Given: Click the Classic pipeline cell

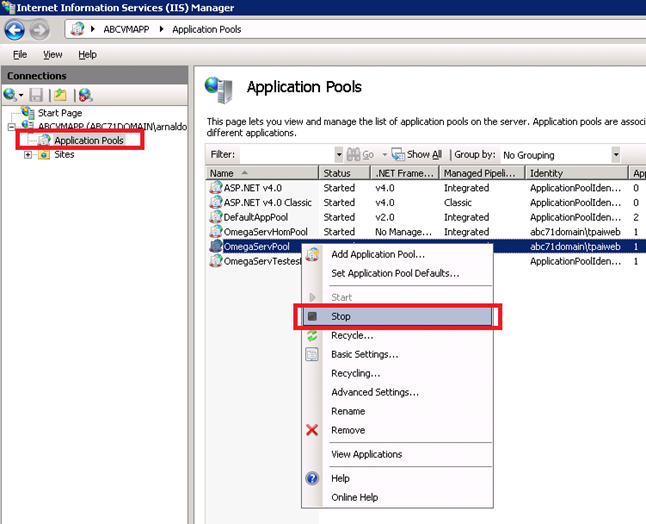Looking at the screenshot, I should coord(458,203).
